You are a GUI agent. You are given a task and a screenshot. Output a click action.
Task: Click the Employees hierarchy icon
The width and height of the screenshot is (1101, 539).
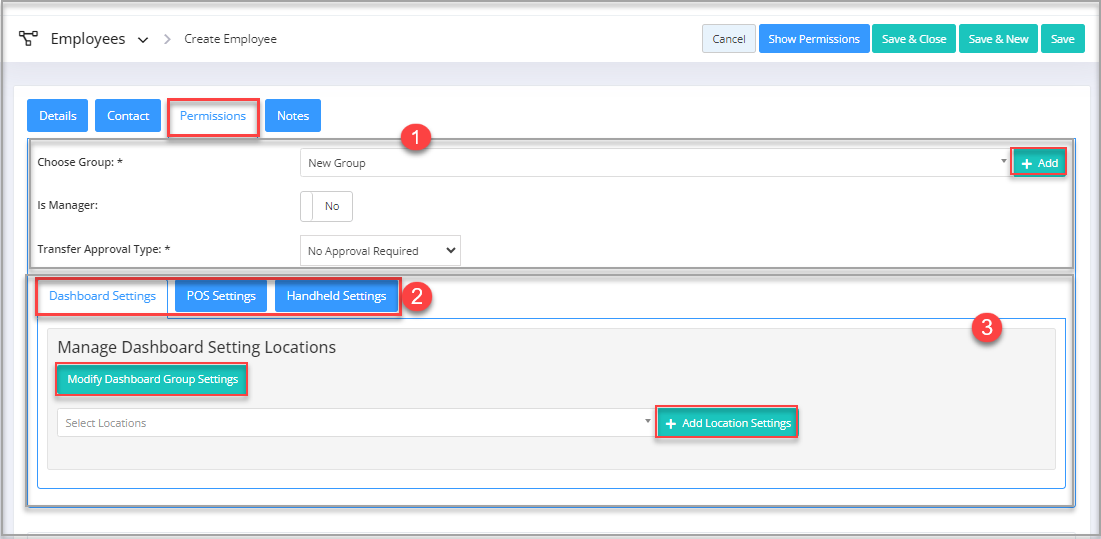28,39
